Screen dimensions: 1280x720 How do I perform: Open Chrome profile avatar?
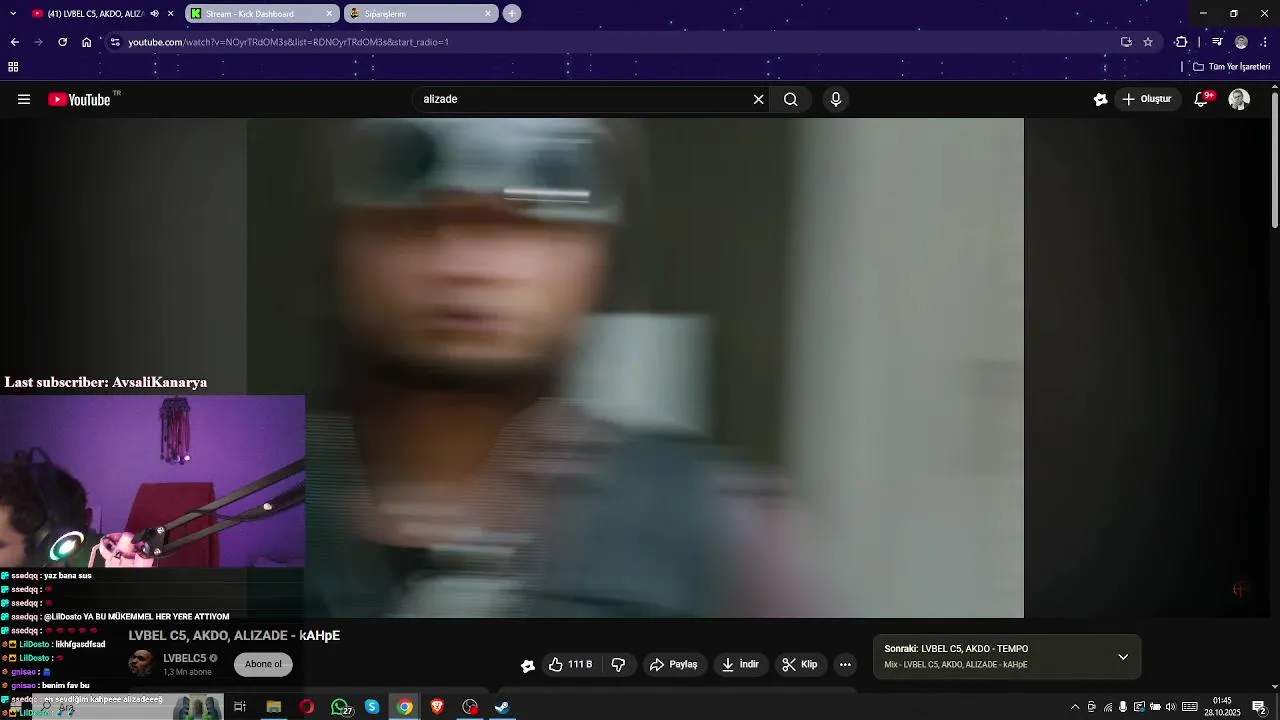pyautogui.click(x=1241, y=42)
